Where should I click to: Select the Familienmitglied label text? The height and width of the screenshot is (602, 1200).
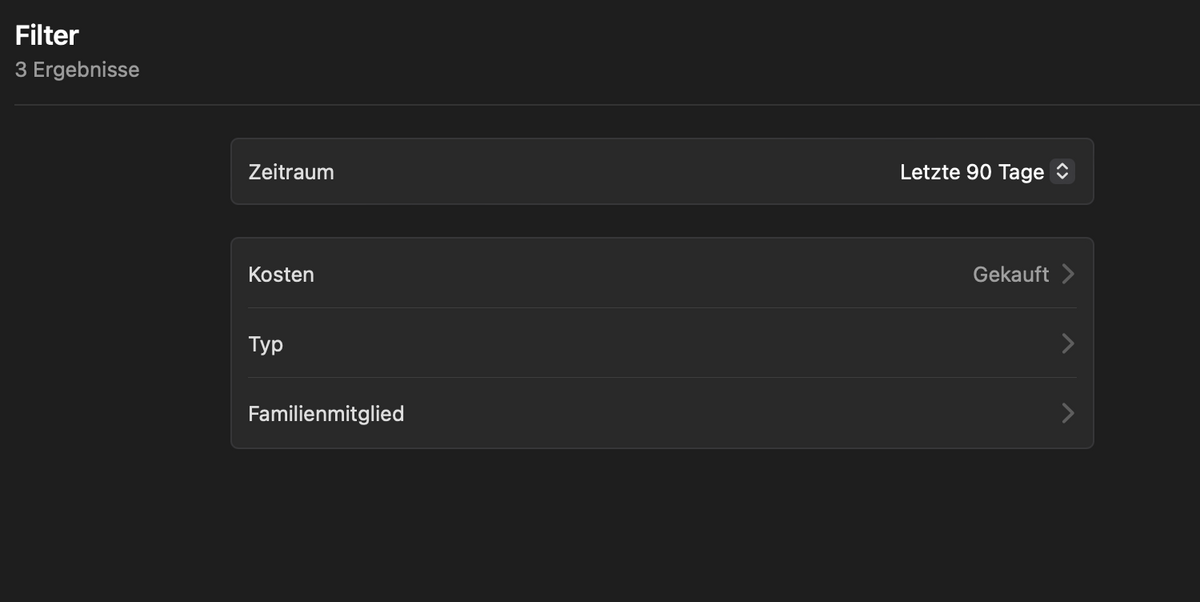pyautogui.click(x=326, y=414)
